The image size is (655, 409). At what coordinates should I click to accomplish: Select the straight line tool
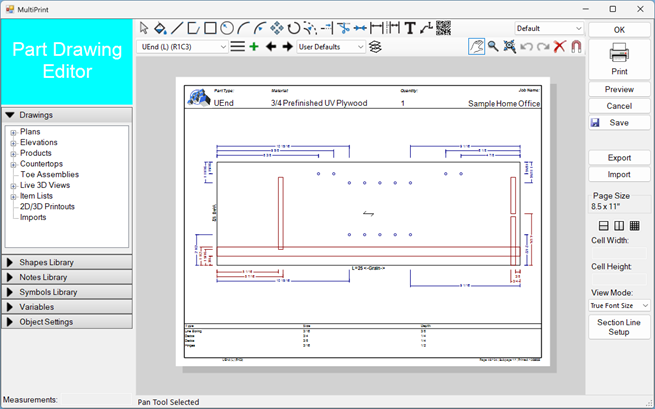tap(177, 28)
